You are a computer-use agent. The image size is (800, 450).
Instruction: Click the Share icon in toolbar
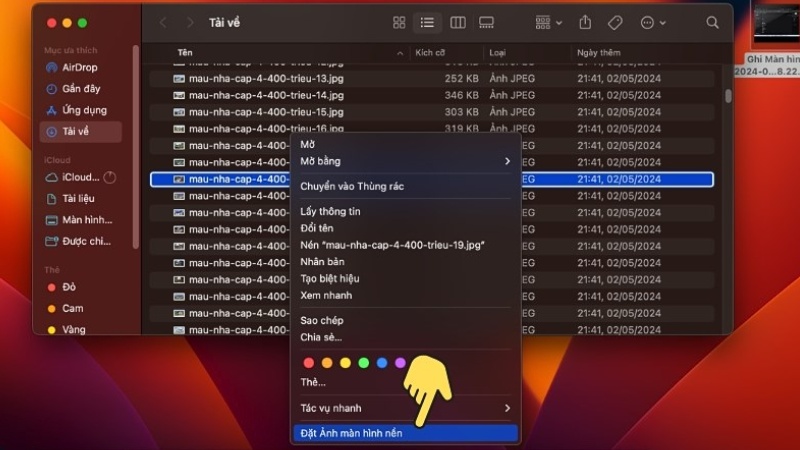point(585,22)
